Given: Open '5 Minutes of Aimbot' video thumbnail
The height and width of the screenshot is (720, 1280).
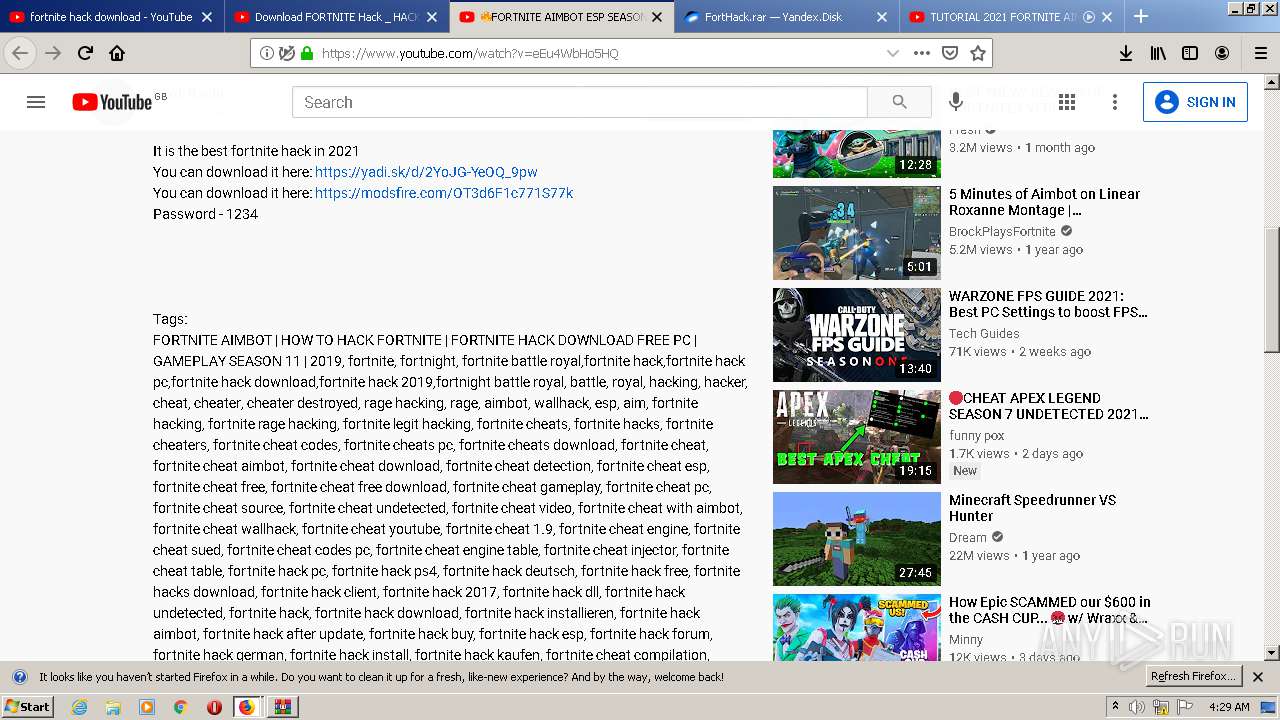Looking at the screenshot, I should 857,233.
